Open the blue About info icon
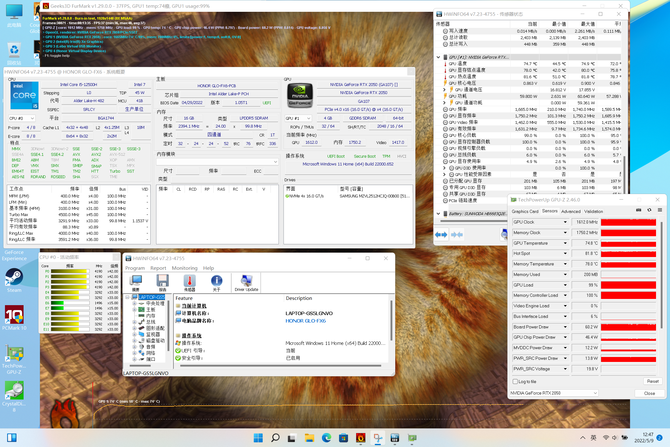670x447 pixels. (x=217, y=283)
